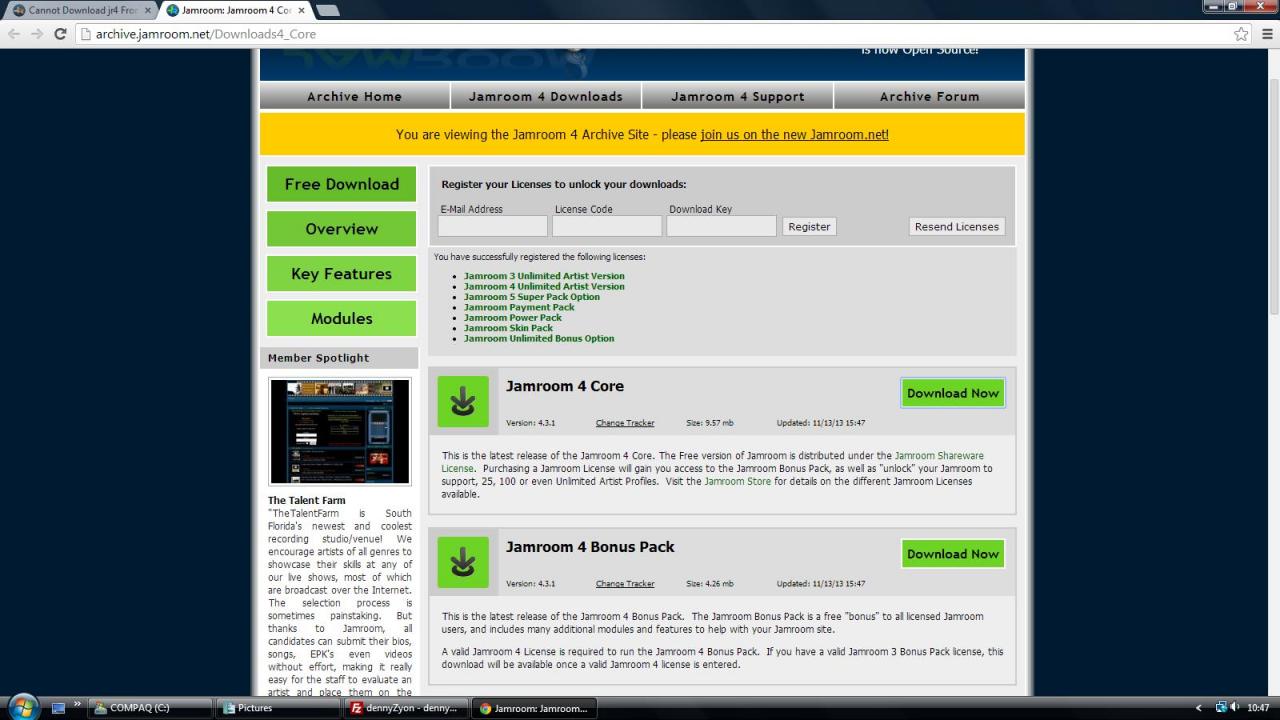Click the Jamroom 4 Bonus Pack download icon
The width and height of the screenshot is (1280, 720).
click(462, 562)
